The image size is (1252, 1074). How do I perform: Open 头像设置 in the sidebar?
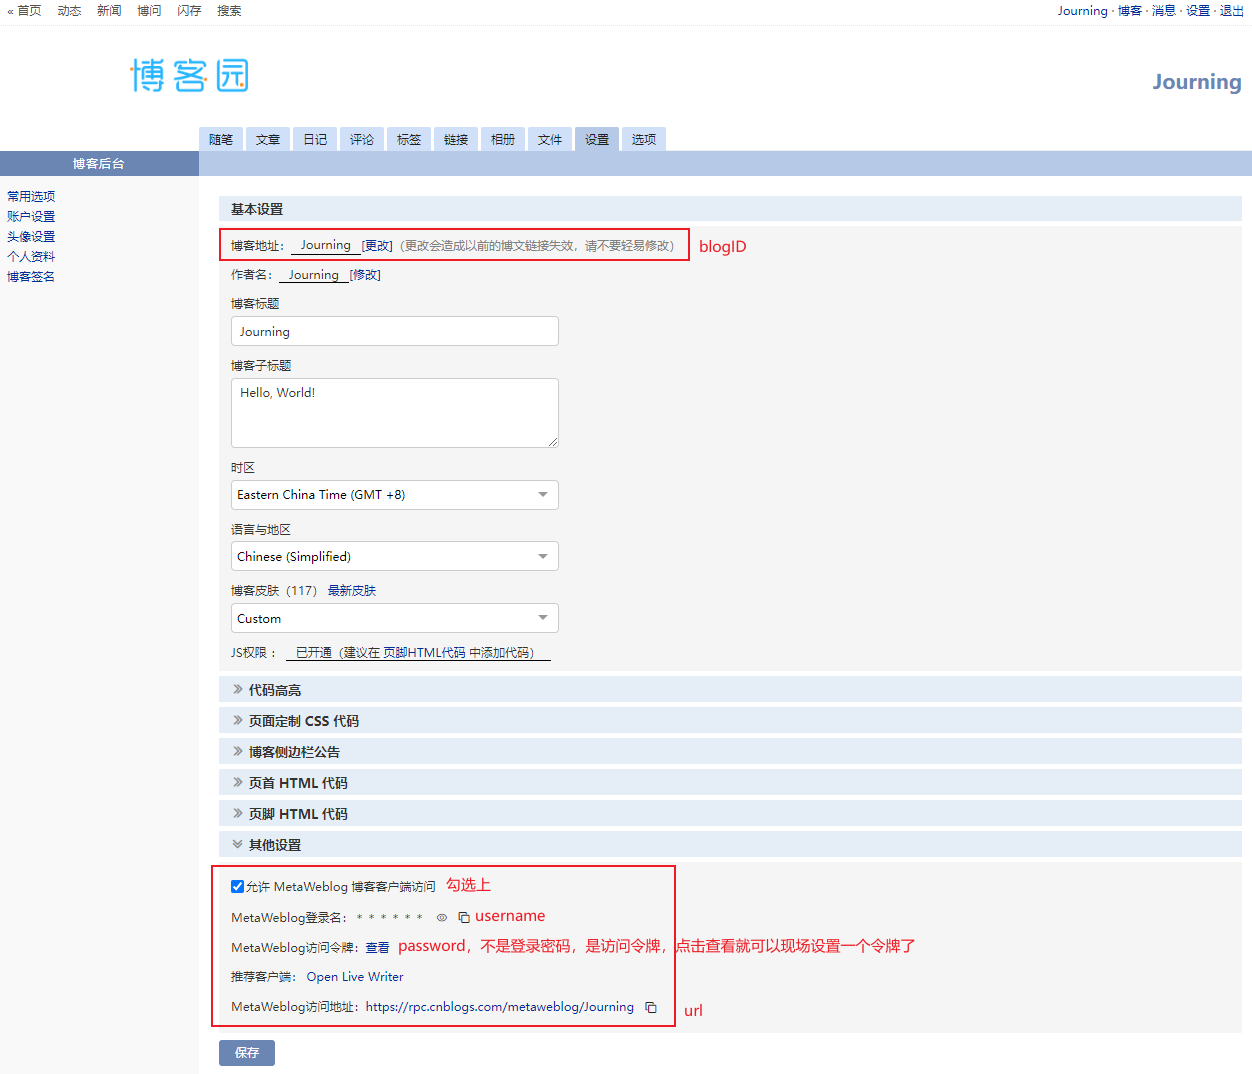(31, 237)
